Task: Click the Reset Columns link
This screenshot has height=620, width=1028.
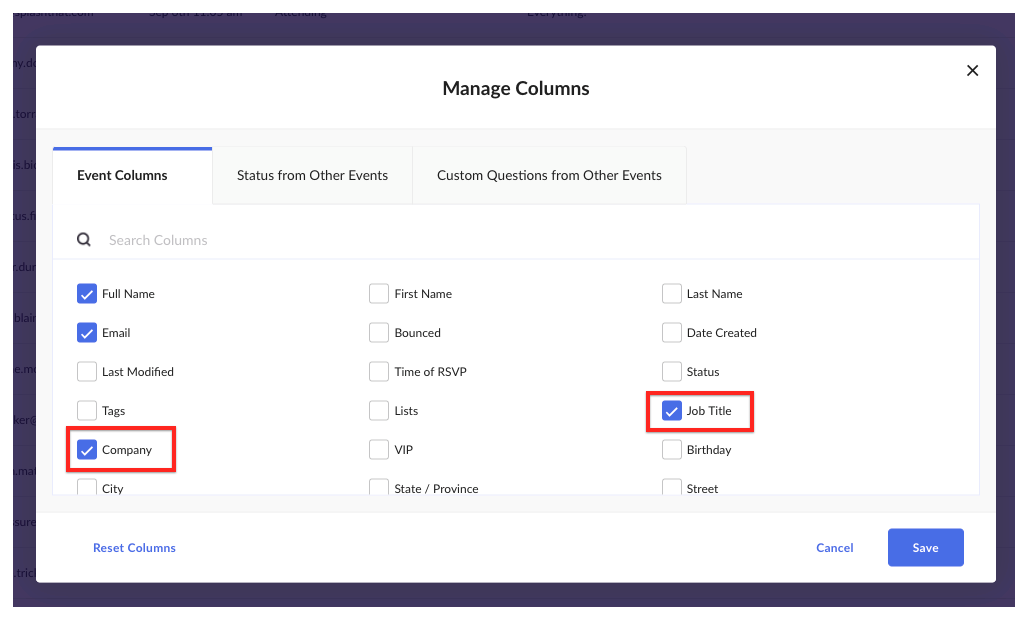Action: (x=134, y=548)
